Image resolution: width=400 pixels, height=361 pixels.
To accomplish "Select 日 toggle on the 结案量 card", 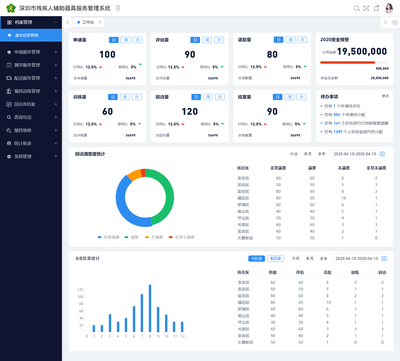I will (277, 97).
